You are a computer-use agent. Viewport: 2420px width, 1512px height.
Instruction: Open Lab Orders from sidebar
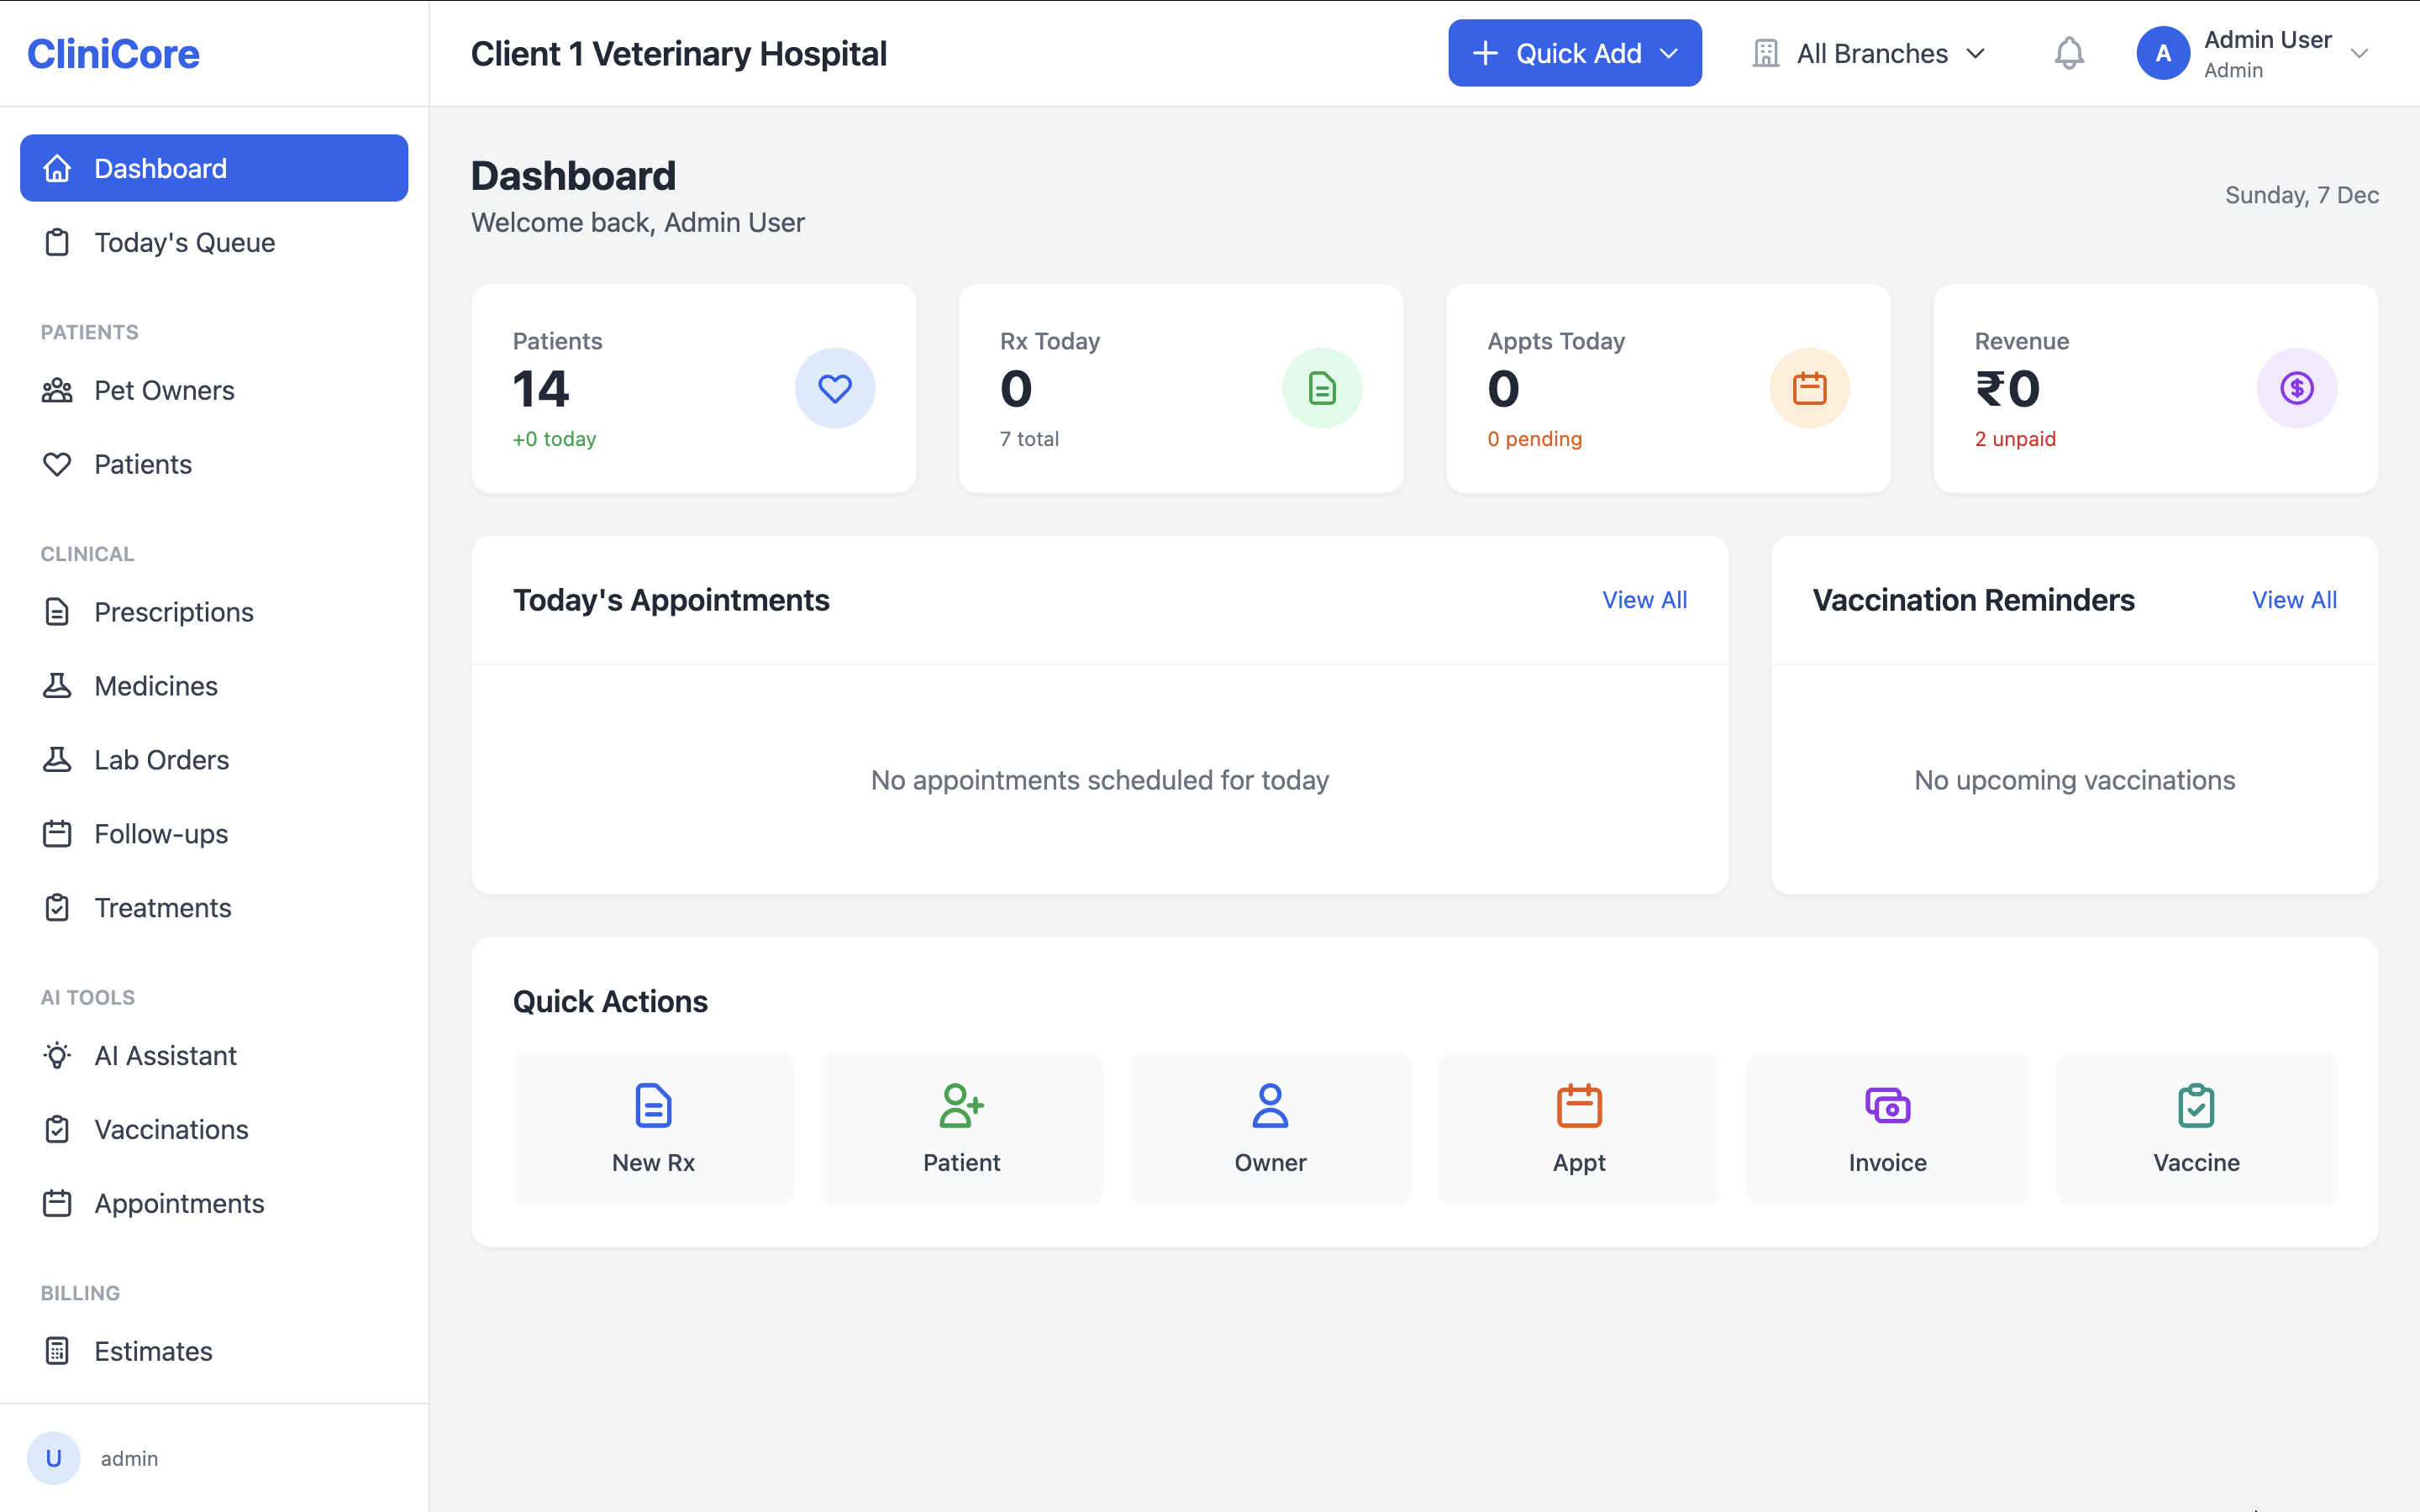click(x=161, y=759)
